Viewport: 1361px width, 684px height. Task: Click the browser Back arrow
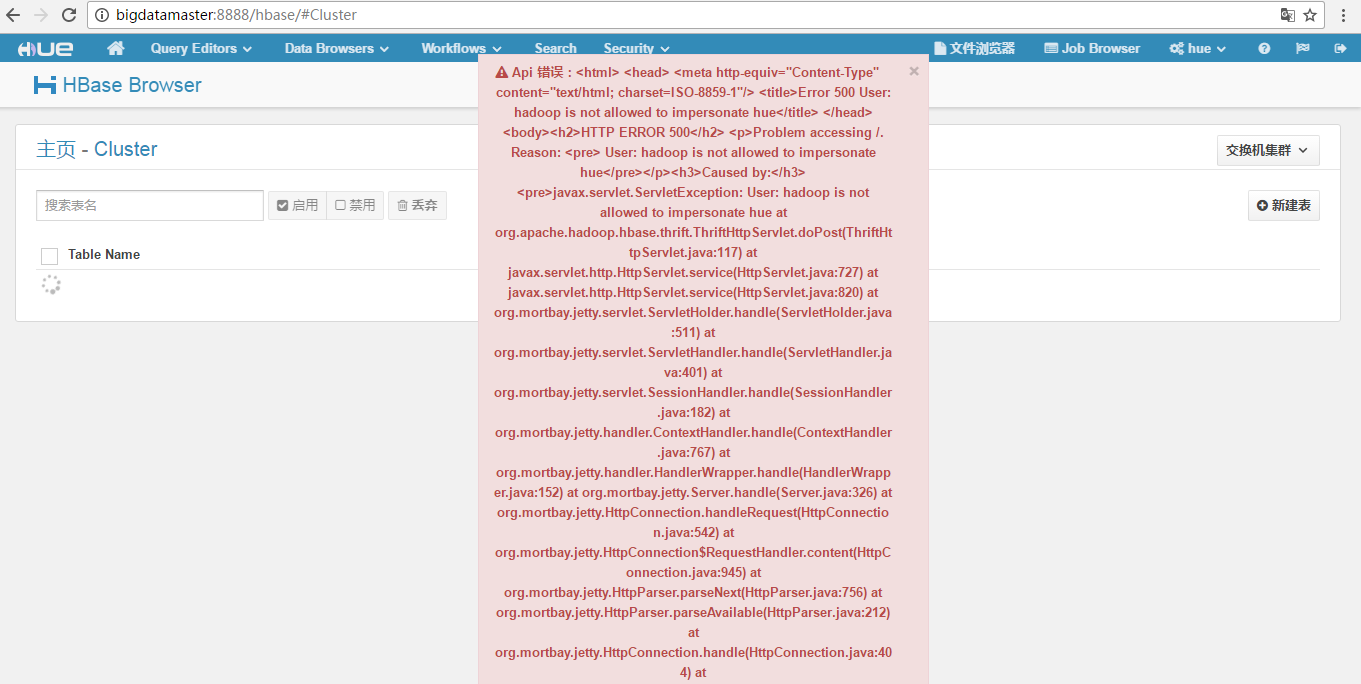(13, 15)
